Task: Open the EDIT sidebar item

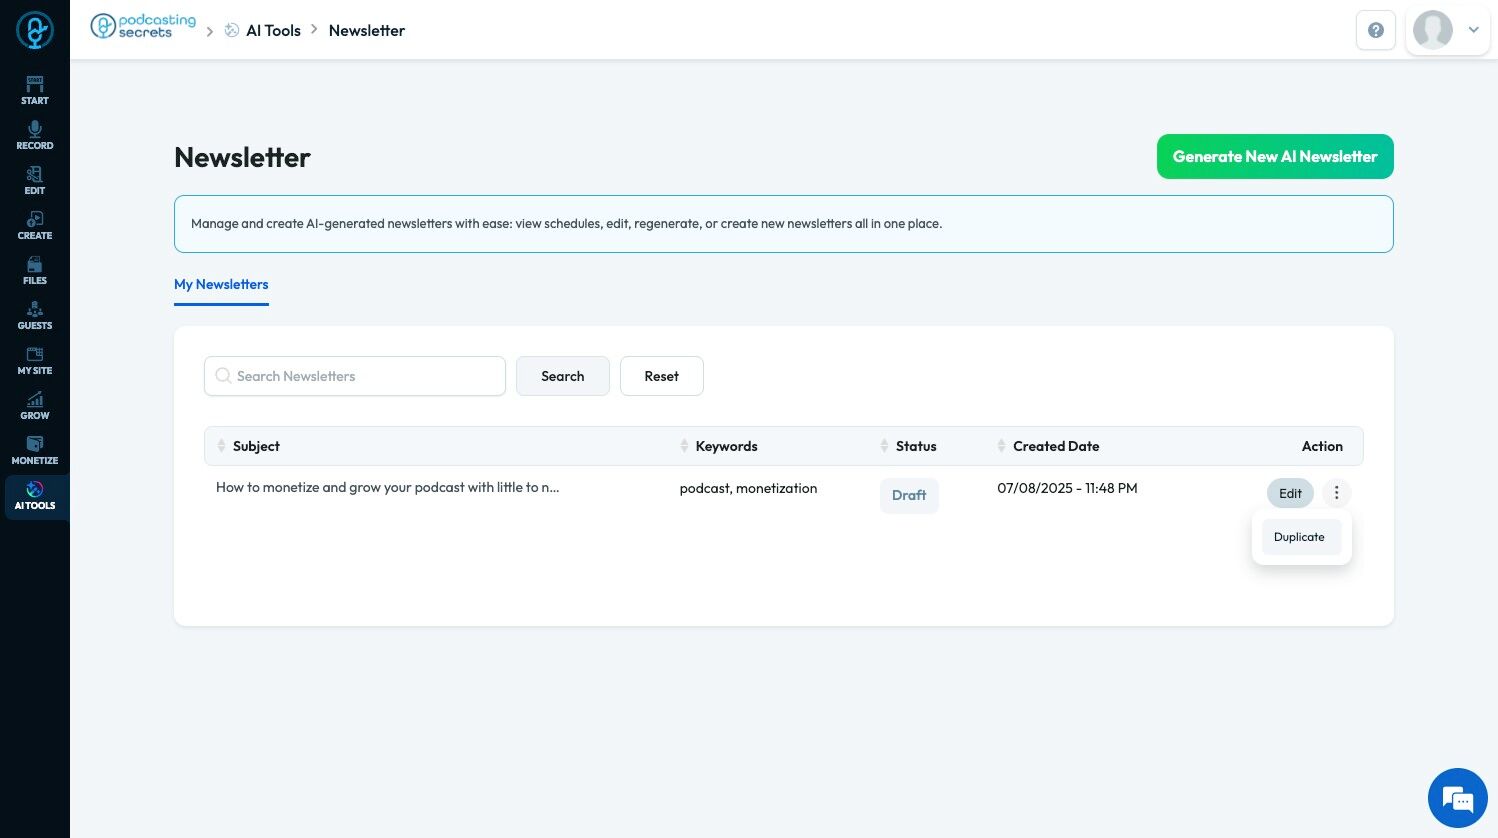Action: (35, 180)
